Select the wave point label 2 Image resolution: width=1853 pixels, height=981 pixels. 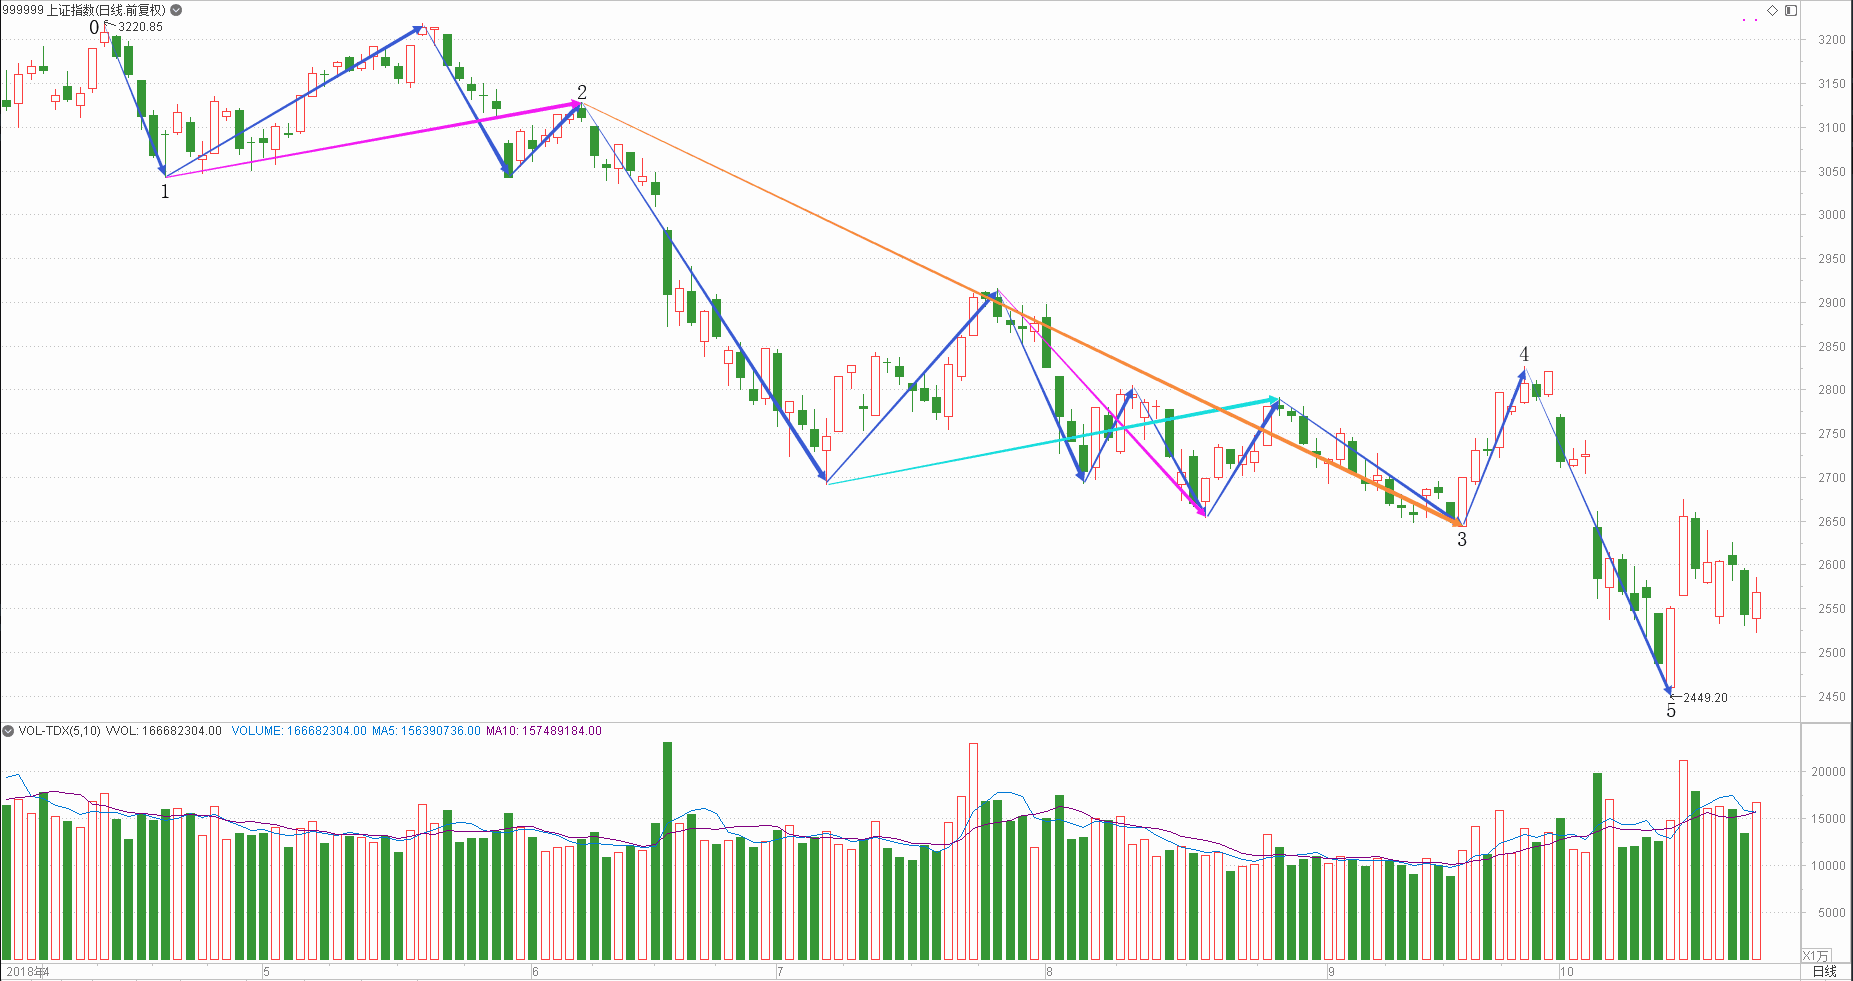click(x=582, y=92)
